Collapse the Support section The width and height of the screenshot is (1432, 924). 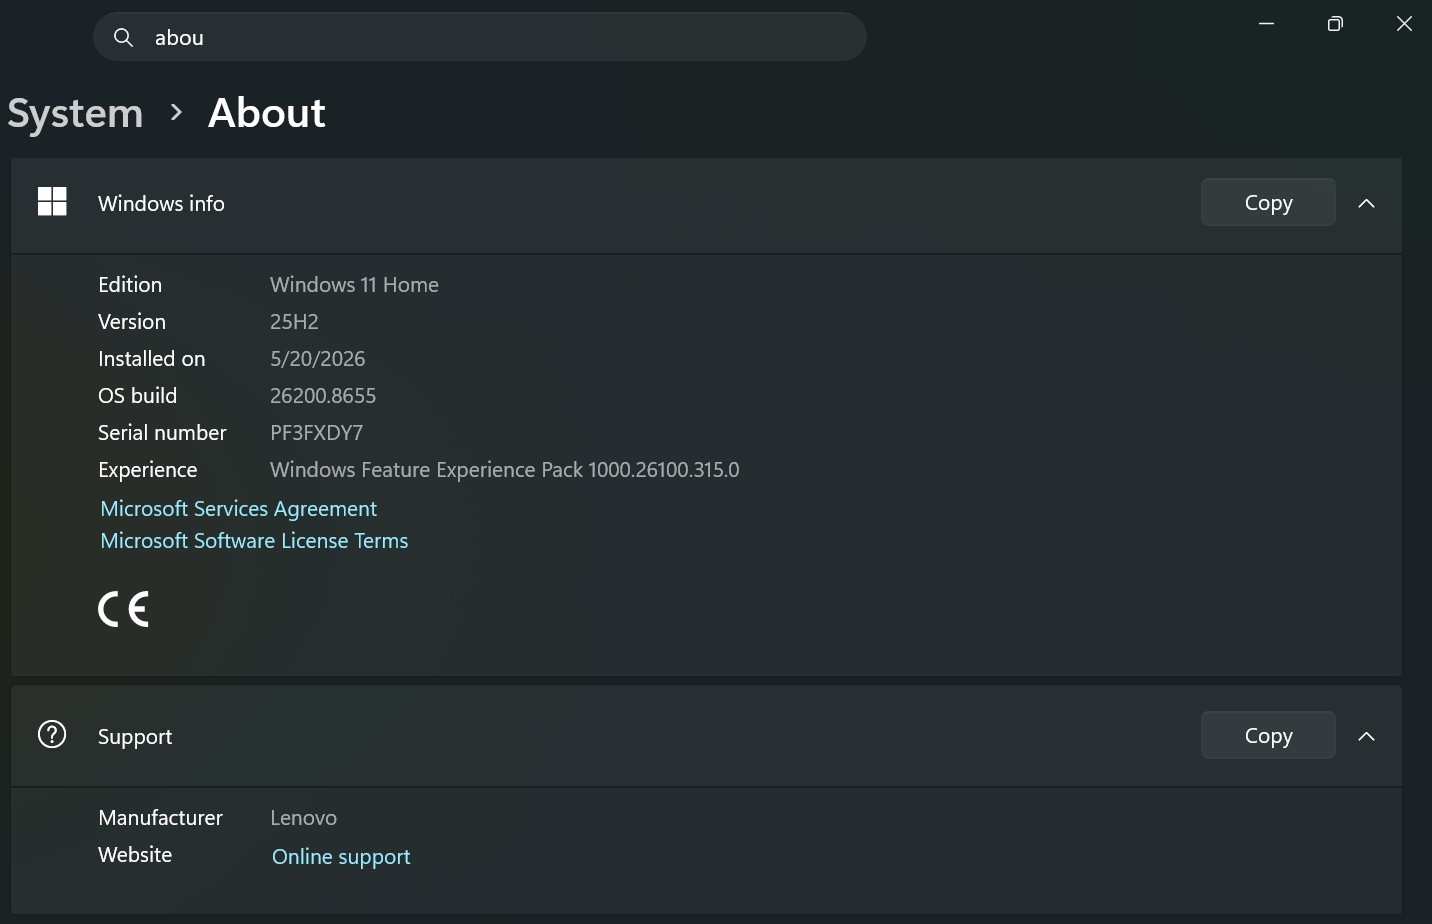[1367, 736]
